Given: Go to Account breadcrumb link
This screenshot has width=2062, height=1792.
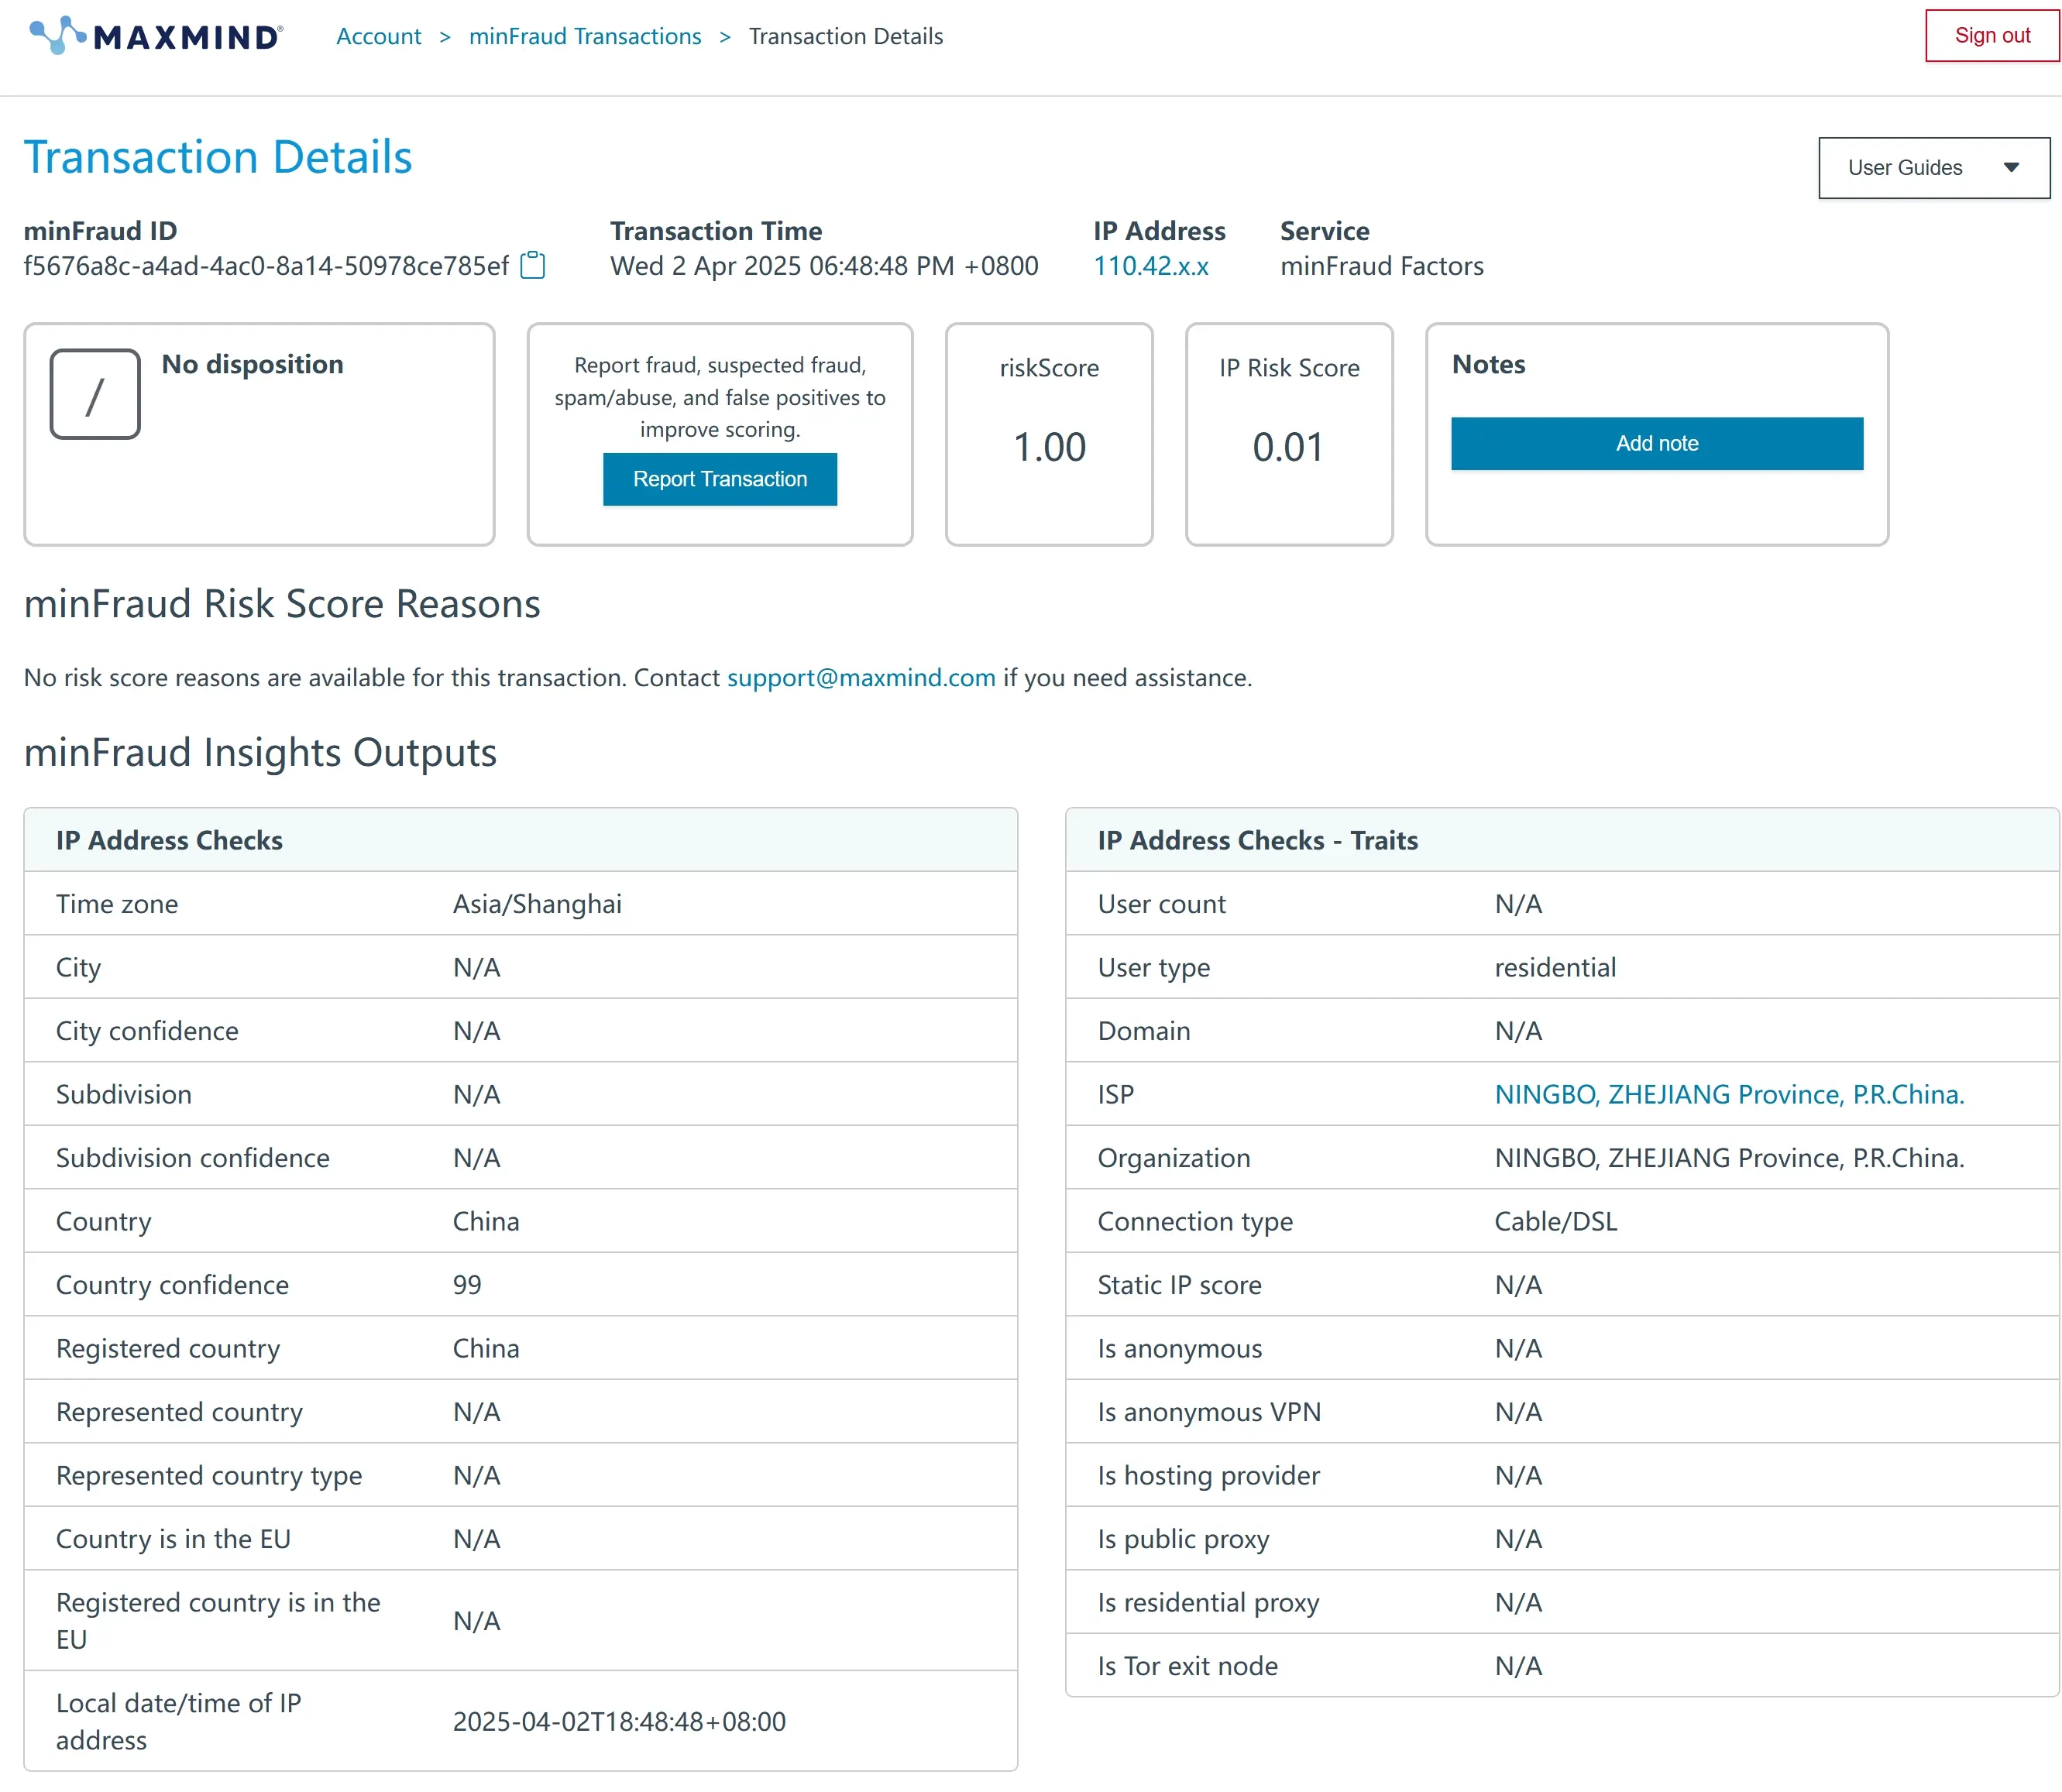Looking at the screenshot, I should point(378,36).
